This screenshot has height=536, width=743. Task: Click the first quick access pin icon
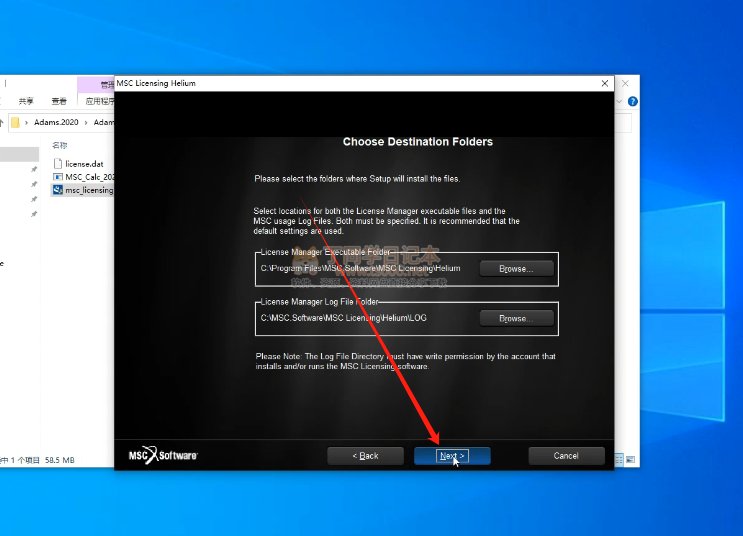click(x=34, y=169)
